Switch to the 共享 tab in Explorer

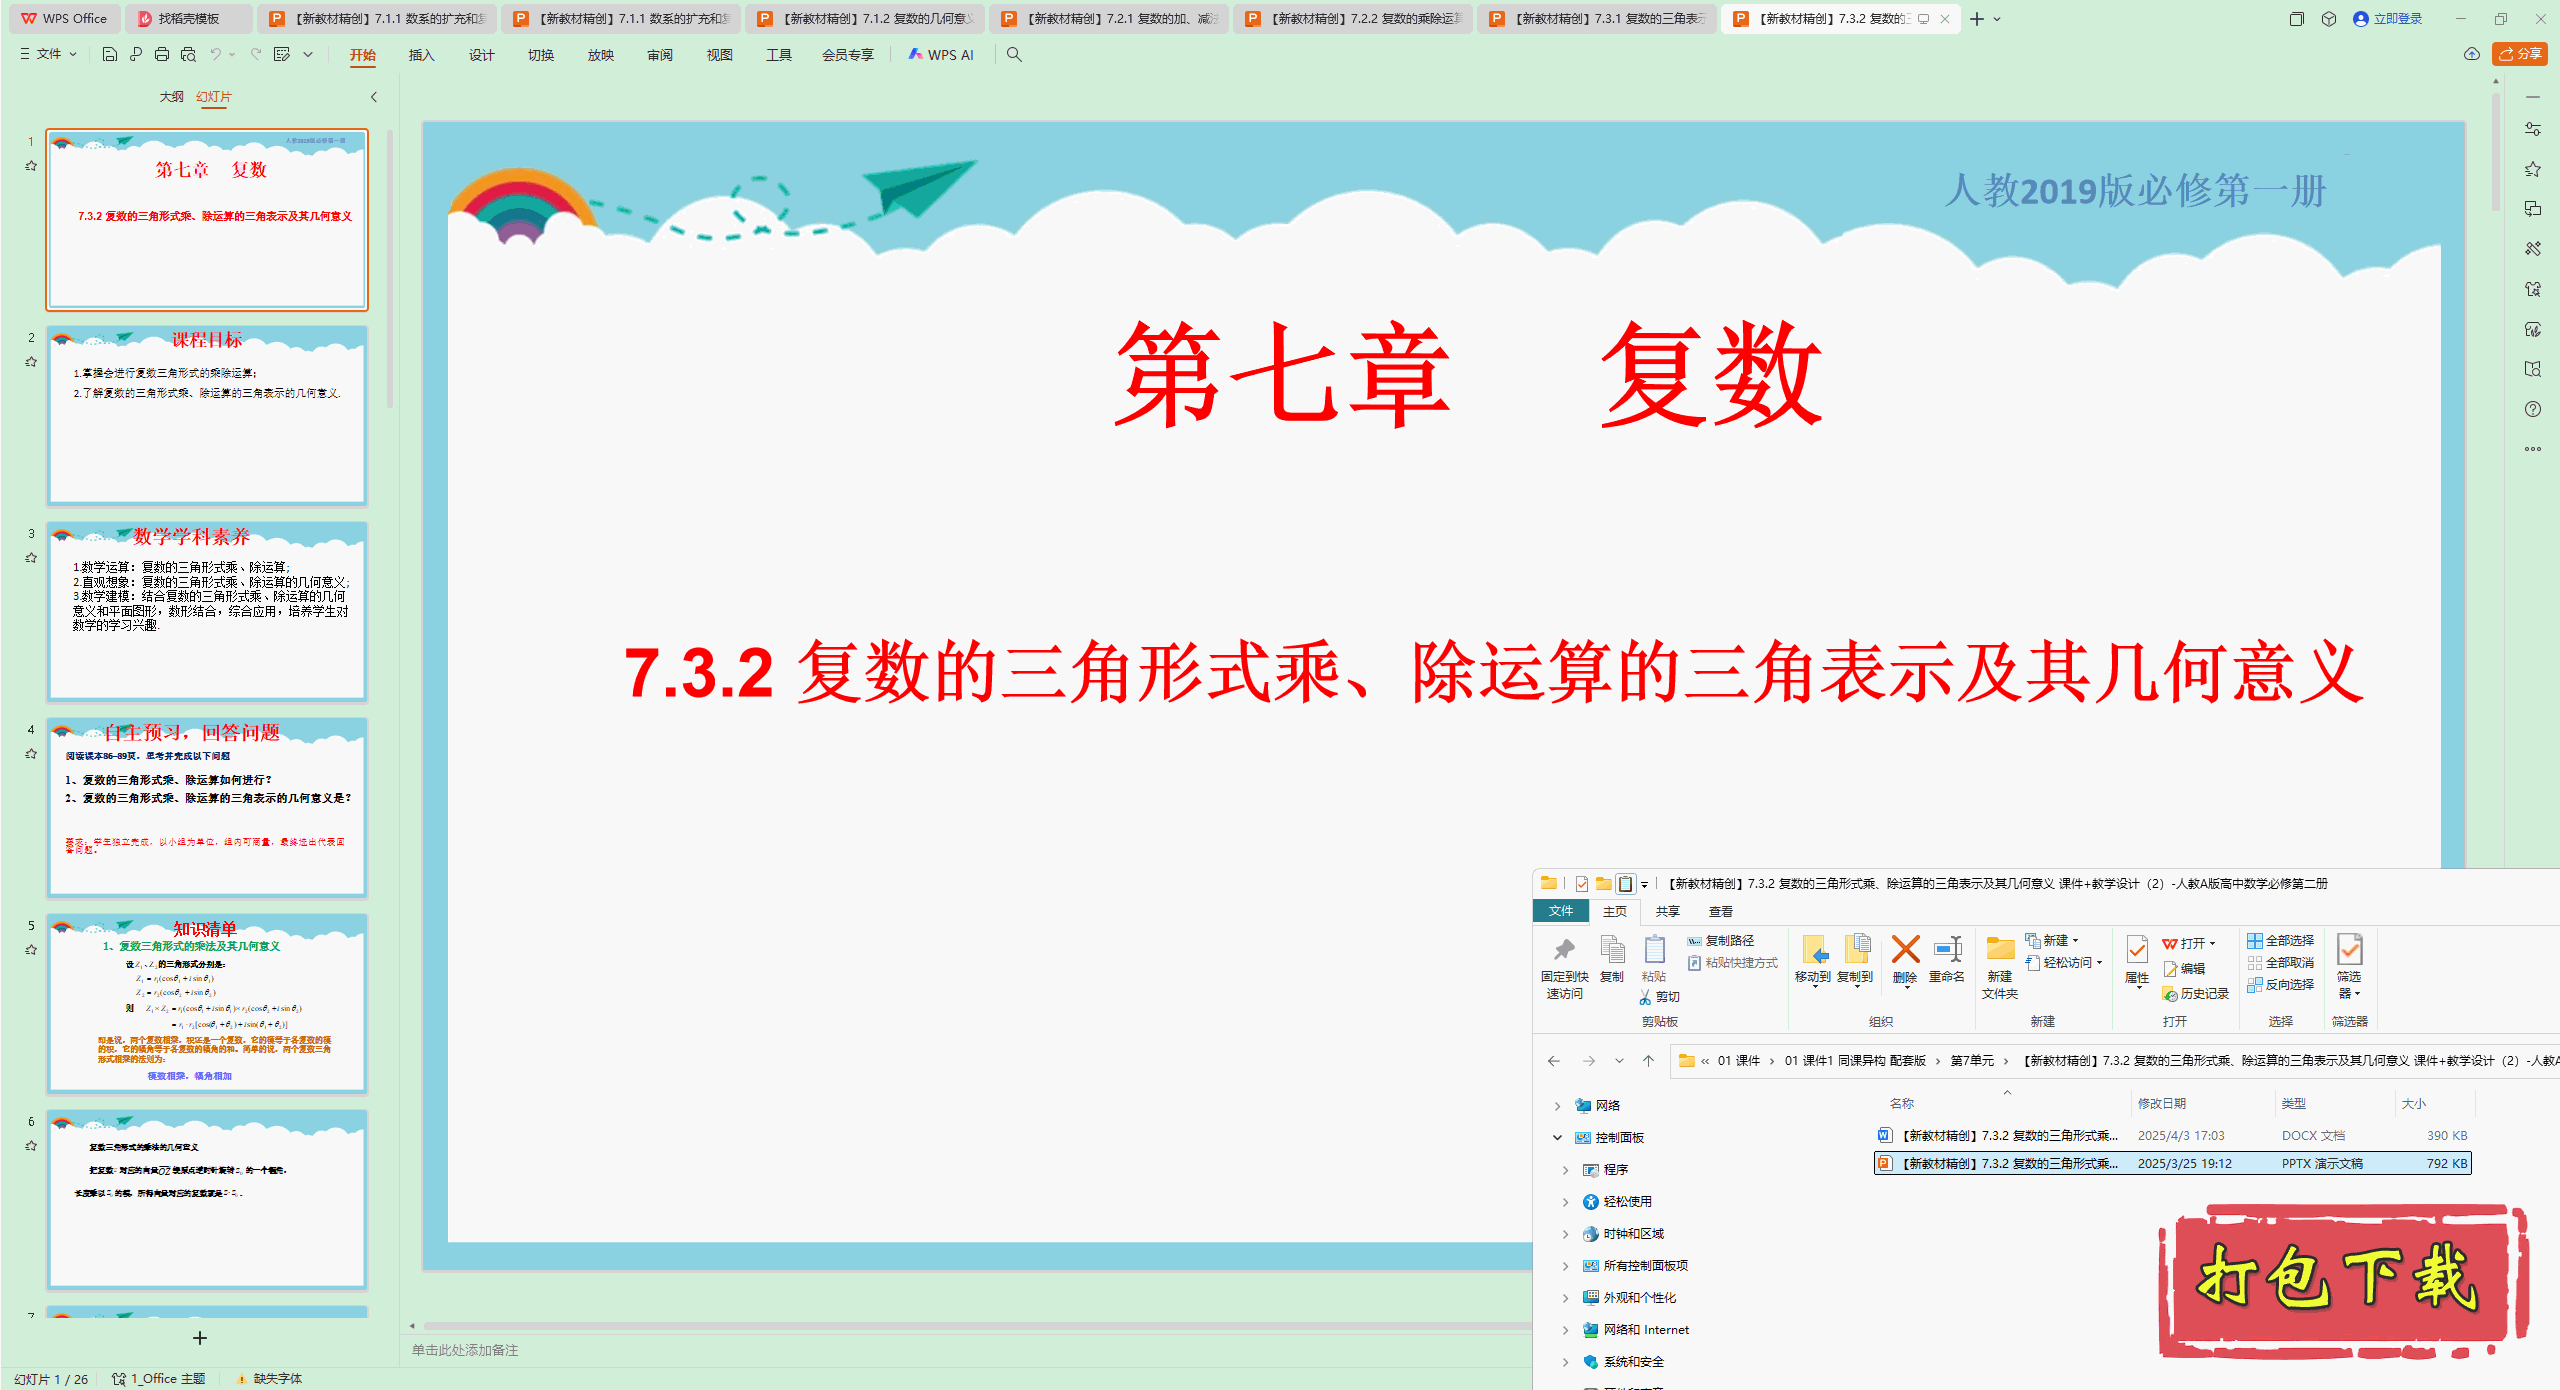point(1667,911)
